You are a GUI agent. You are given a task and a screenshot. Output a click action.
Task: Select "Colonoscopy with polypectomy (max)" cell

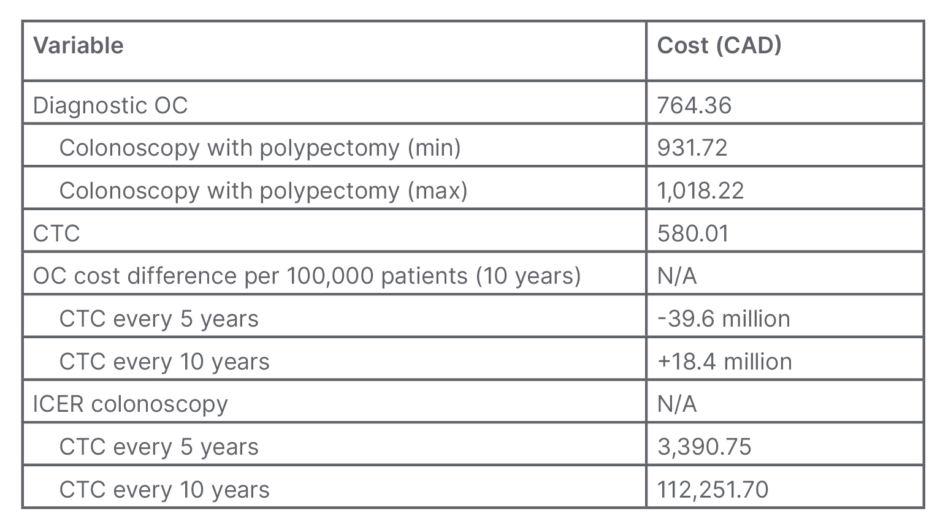(263, 191)
